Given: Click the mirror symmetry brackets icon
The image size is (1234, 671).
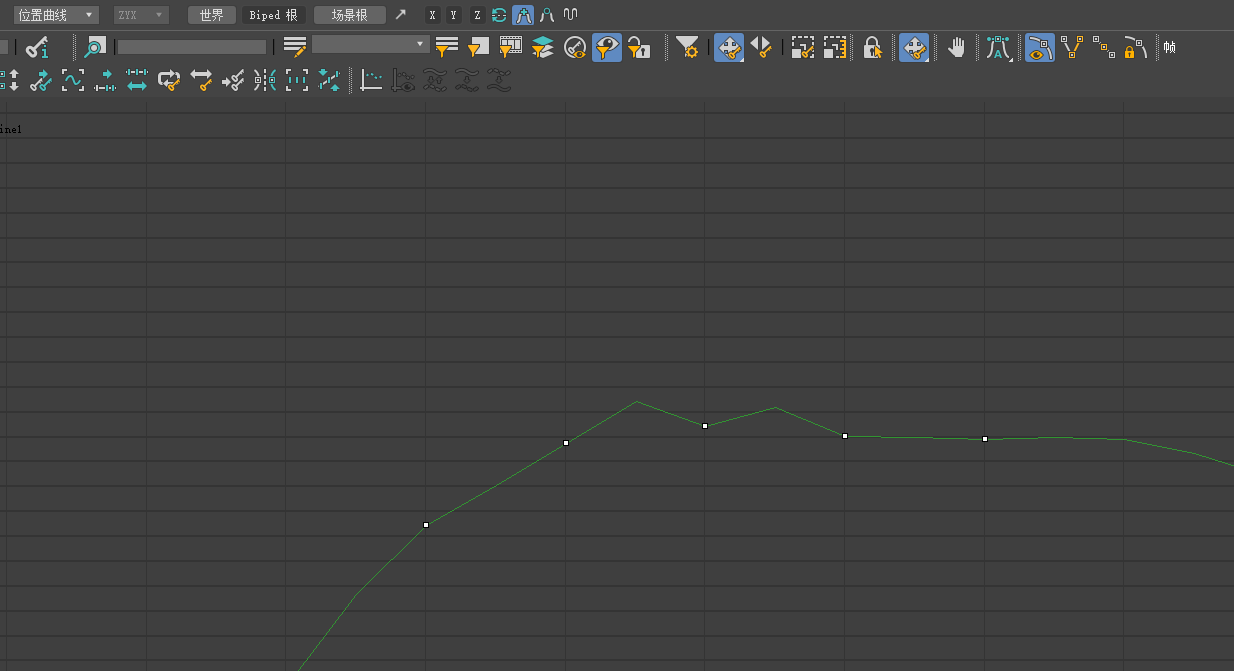Looking at the screenshot, I should tap(265, 80).
